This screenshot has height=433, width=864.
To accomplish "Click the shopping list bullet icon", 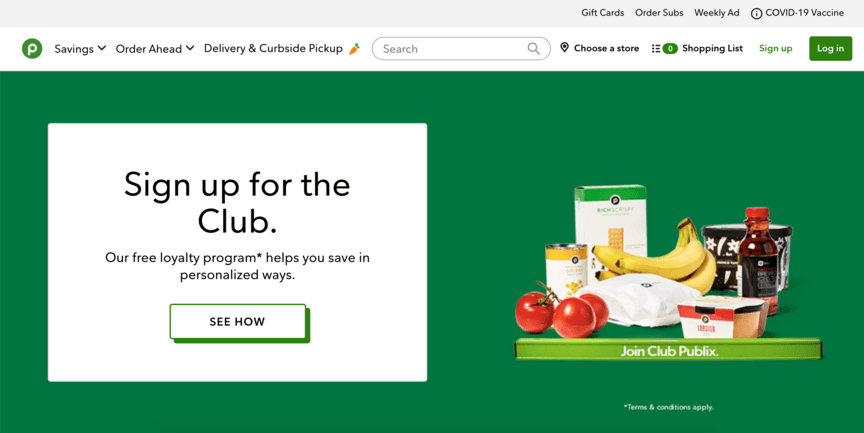I will tap(656, 48).
